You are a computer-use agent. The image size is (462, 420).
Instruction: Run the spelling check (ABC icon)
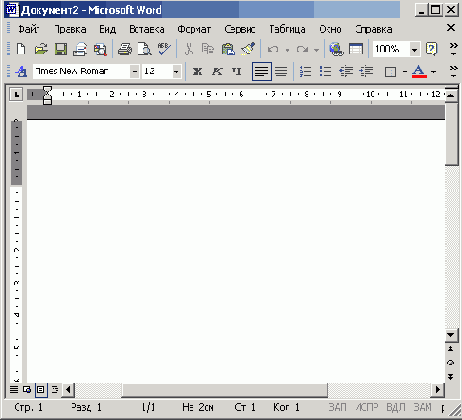pos(164,49)
